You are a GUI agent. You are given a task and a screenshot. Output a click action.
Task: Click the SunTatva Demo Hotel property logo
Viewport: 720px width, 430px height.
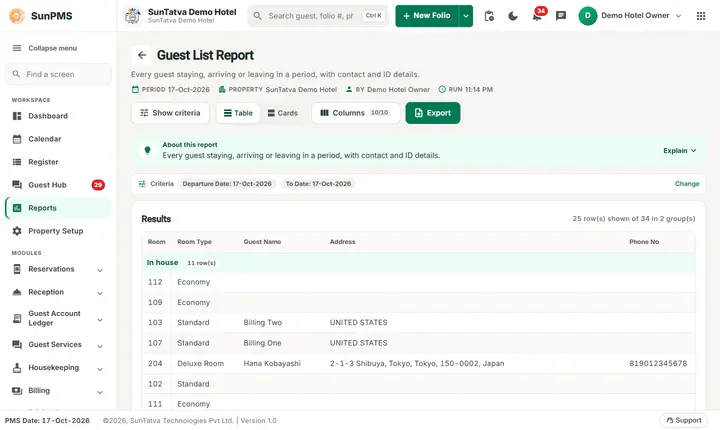(x=133, y=16)
